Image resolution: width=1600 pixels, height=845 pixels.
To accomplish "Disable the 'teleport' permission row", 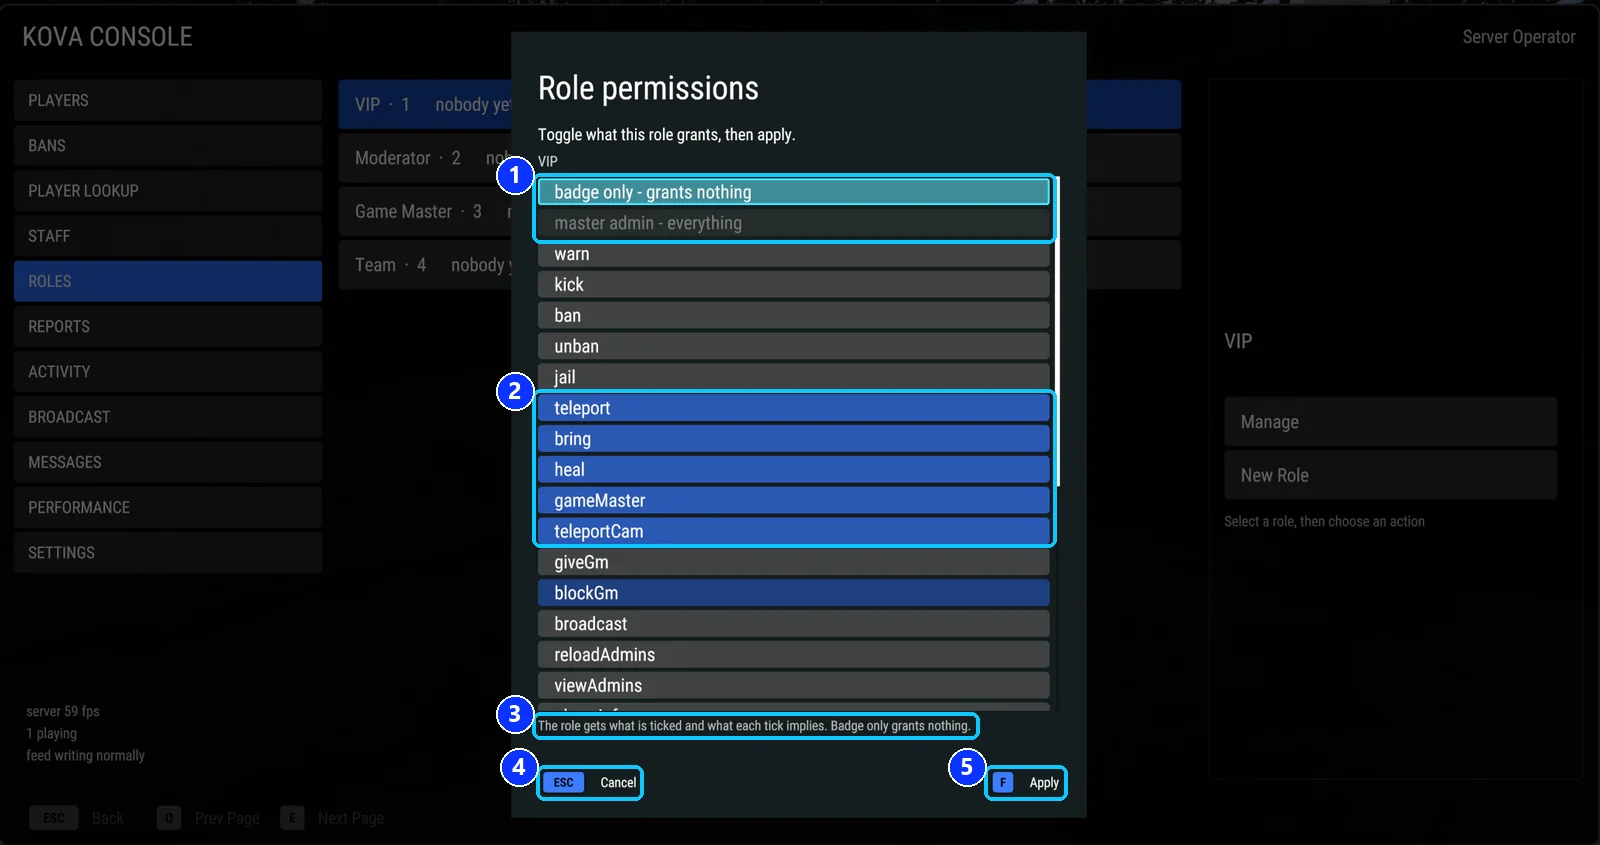I will [793, 408].
